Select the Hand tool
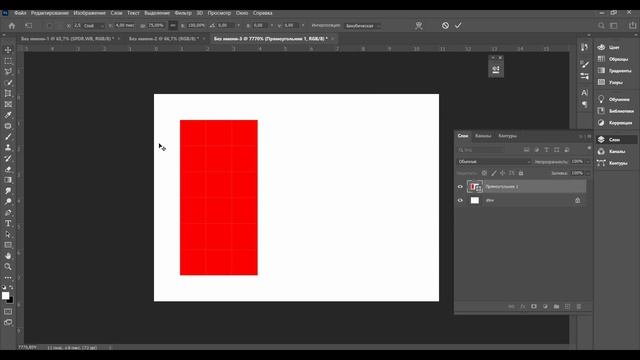The width and height of the screenshot is (640, 360). point(8,256)
